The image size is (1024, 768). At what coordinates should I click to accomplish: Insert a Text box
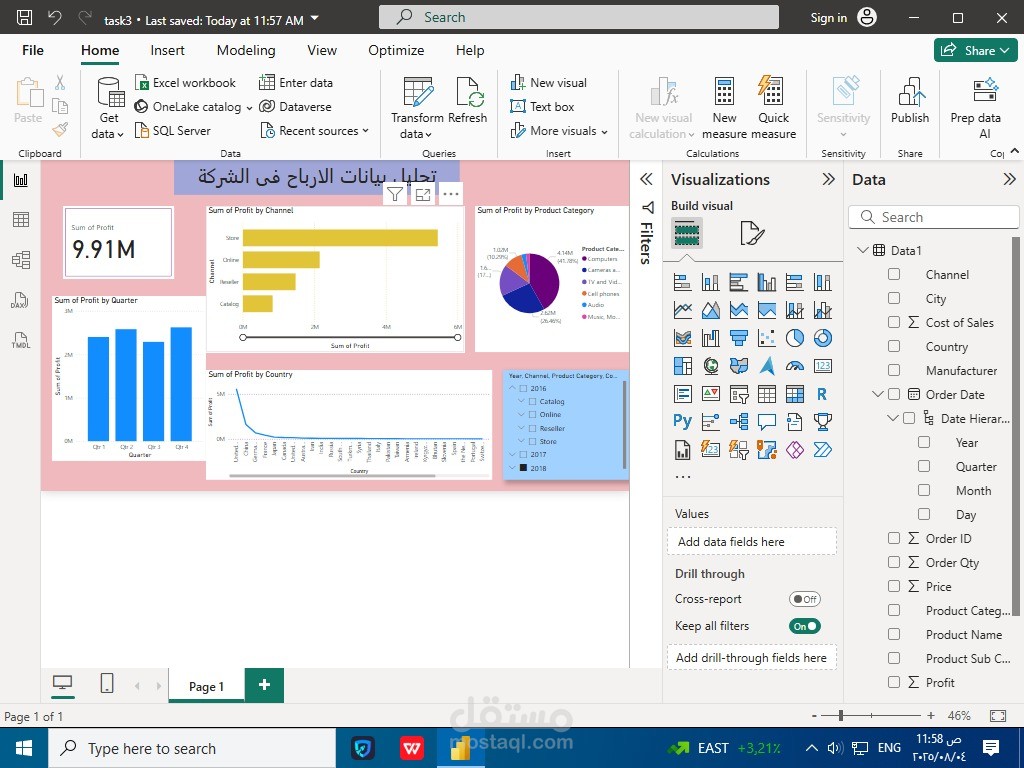(543, 106)
